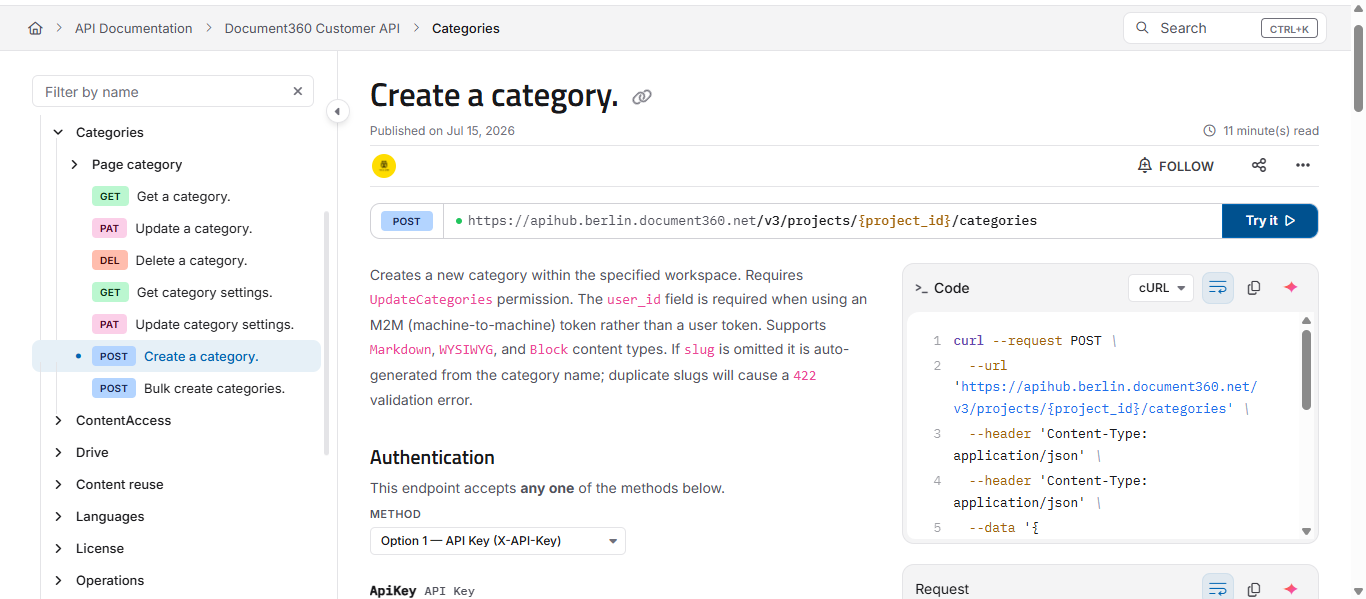The width and height of the screenshot is (1366, 599).
Task: Click the CTRL+K shortcut badge
Action: coord(1289,29)
